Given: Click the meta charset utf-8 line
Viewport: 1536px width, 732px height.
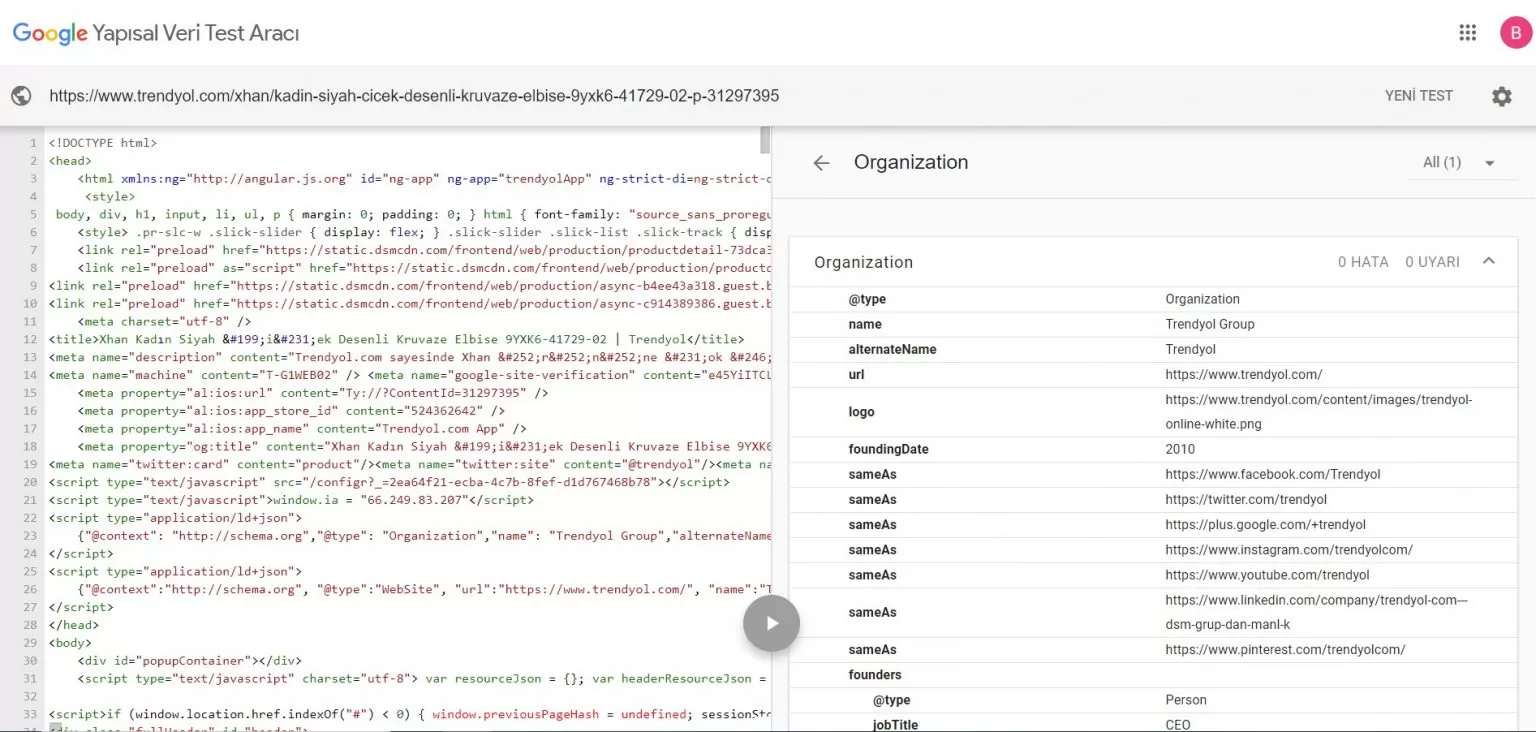Looking at the screenshot, I should pos(164,321).
